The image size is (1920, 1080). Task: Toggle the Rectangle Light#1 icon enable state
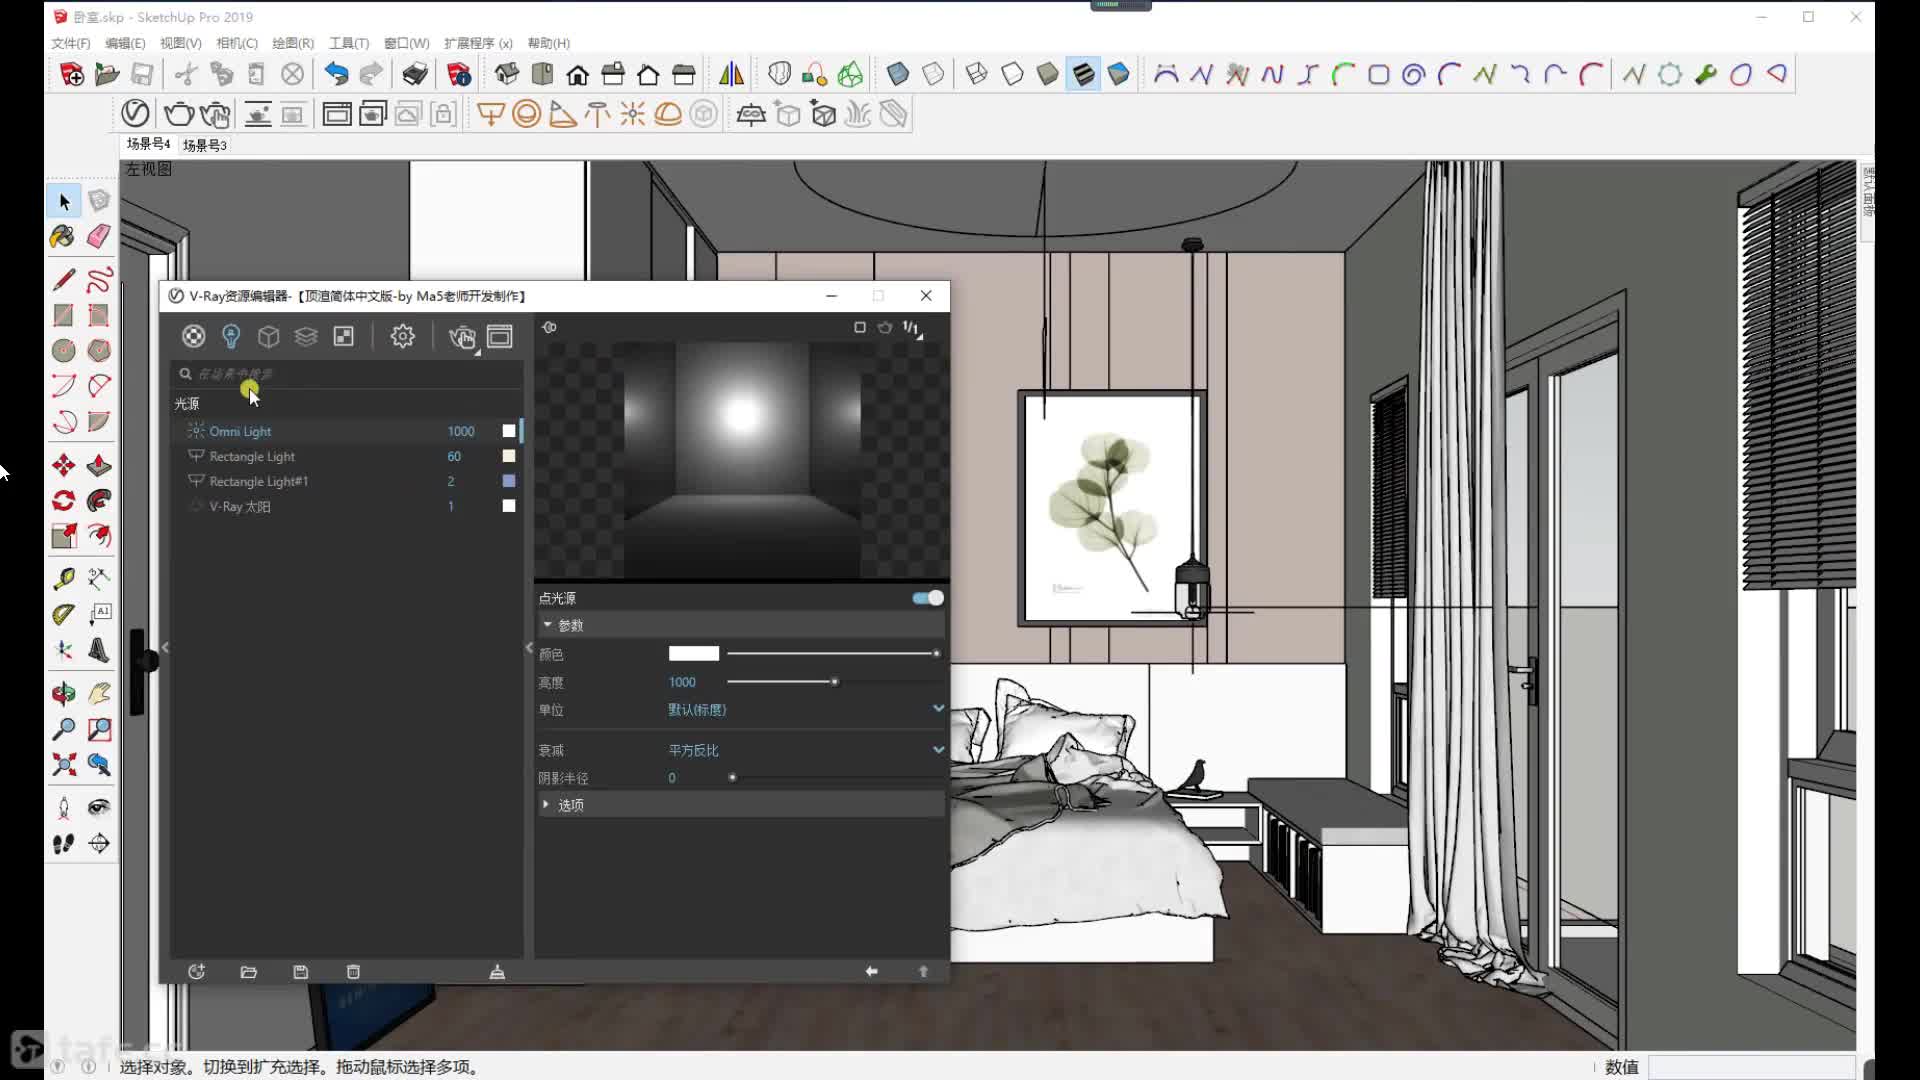pos(196,481)
